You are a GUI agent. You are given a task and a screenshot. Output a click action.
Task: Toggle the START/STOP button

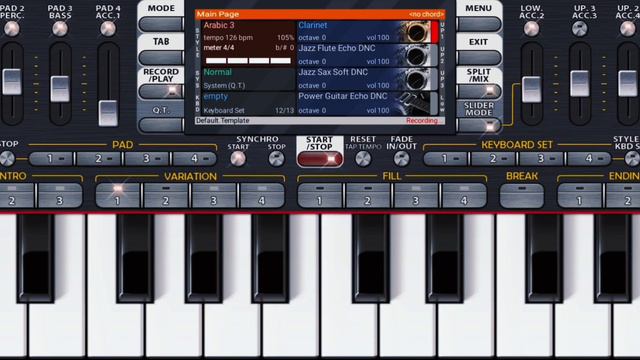coord(320,159)
